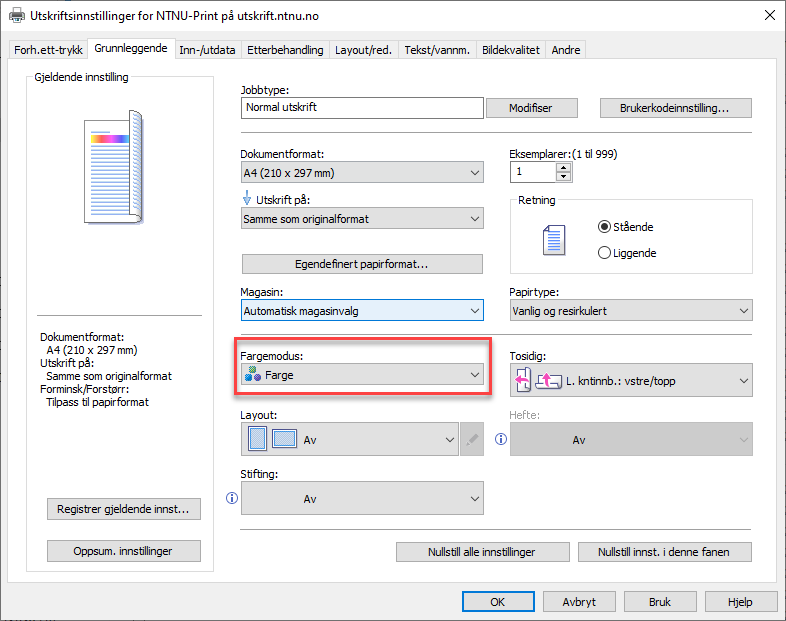Click the Hefte info icon

pos(500,439)
